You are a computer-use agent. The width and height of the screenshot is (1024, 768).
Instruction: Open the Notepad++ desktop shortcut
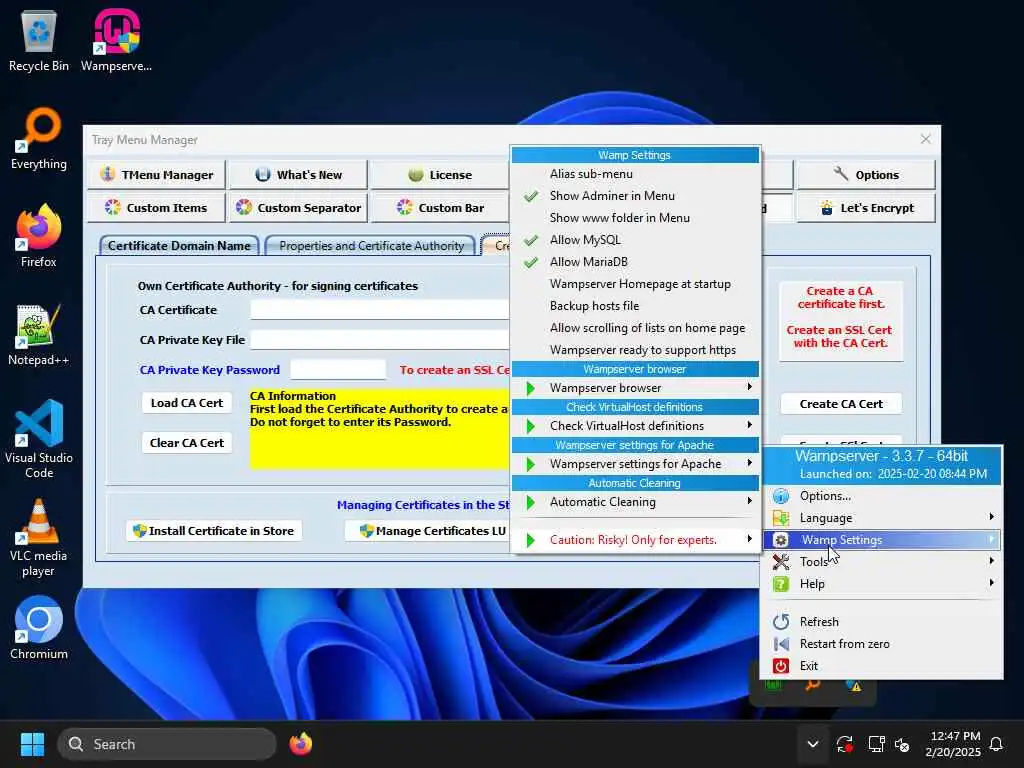click(39, 334)
